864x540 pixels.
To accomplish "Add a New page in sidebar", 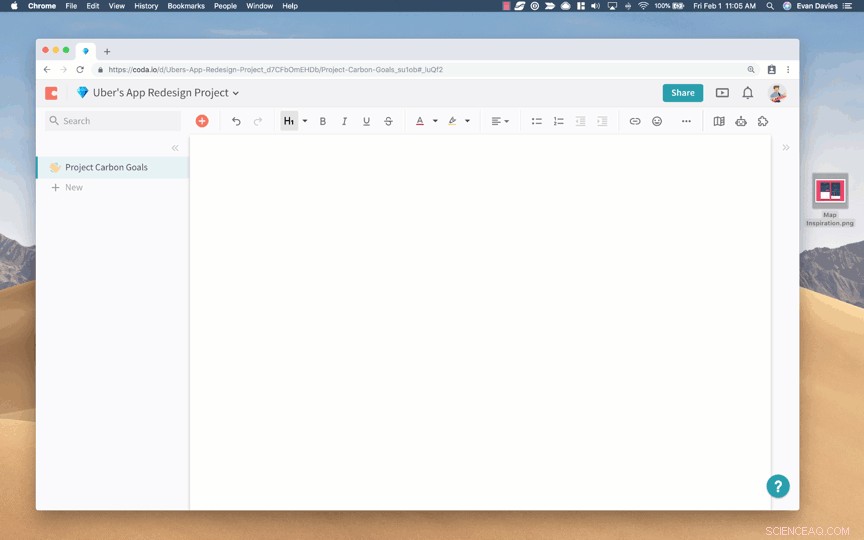I will (x=67, y=187).
